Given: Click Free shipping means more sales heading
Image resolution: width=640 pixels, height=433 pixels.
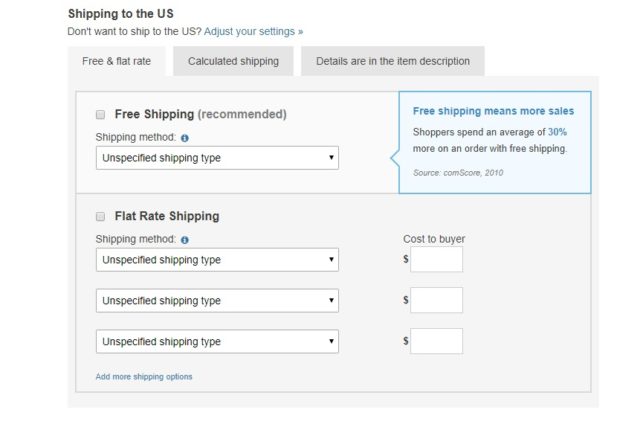Looking at the screenshot, I should 493,111.
